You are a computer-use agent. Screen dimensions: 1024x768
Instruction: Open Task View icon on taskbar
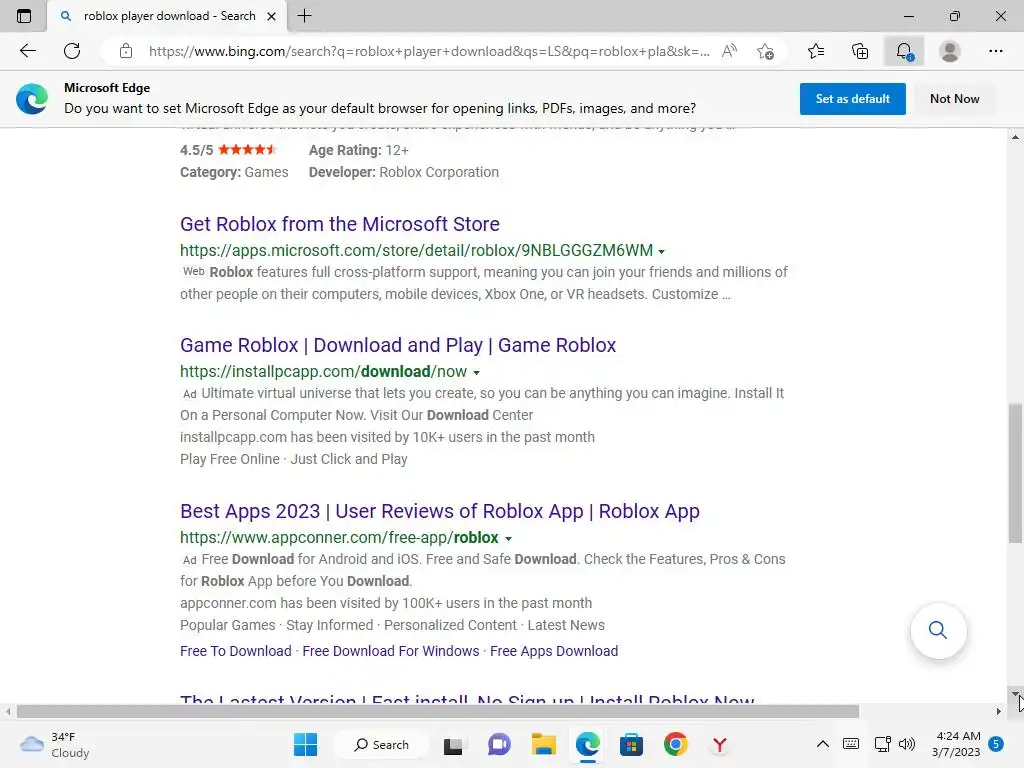point(453,745)
